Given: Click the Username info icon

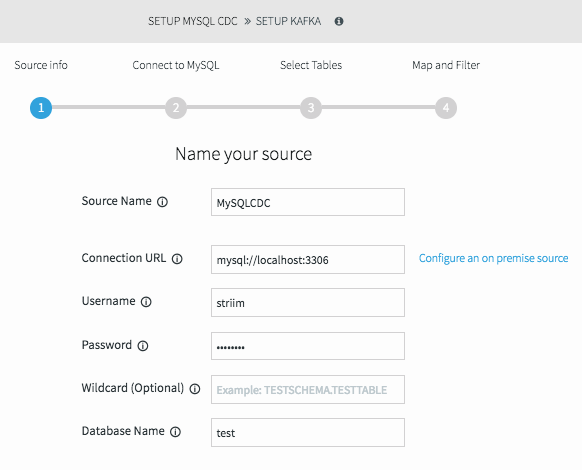Looking at the screenshot, I should (146, 302).
